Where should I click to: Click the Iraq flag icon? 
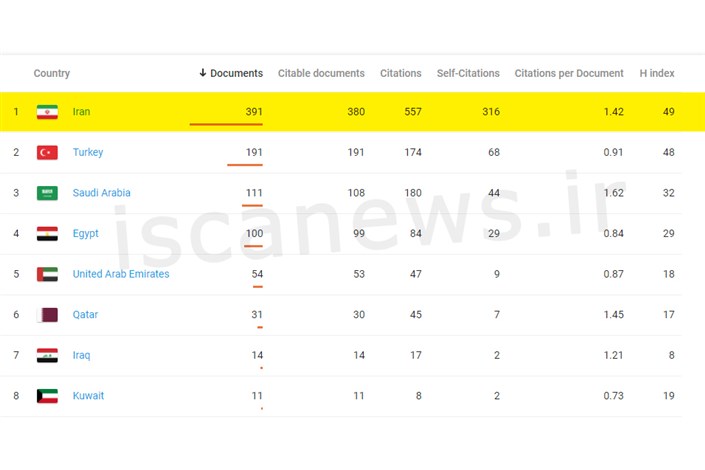[x=47, y=355]
